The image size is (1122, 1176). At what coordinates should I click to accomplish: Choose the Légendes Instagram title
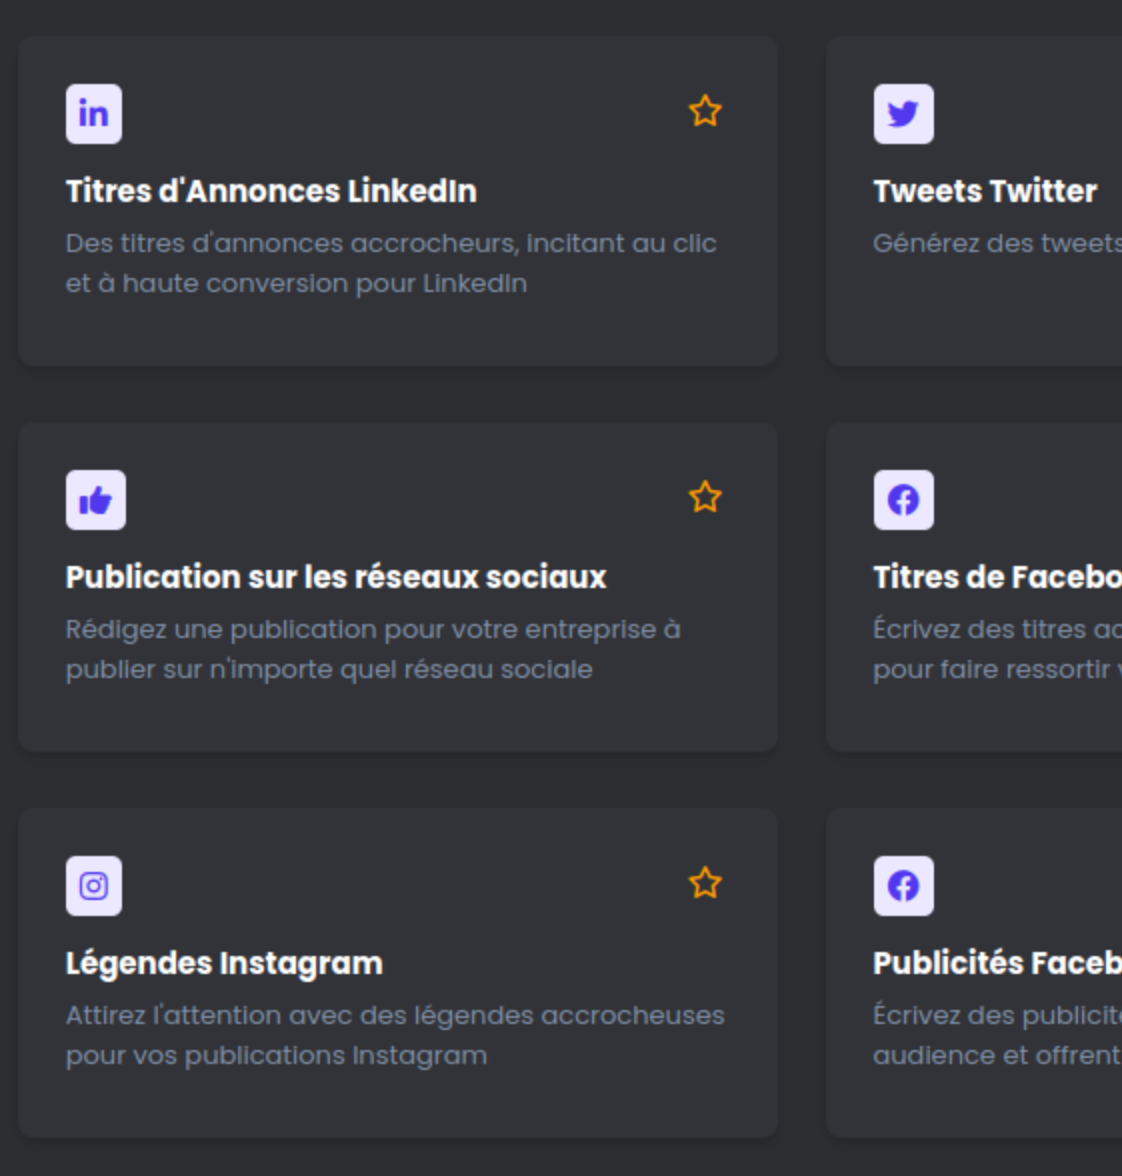point(224,964)
